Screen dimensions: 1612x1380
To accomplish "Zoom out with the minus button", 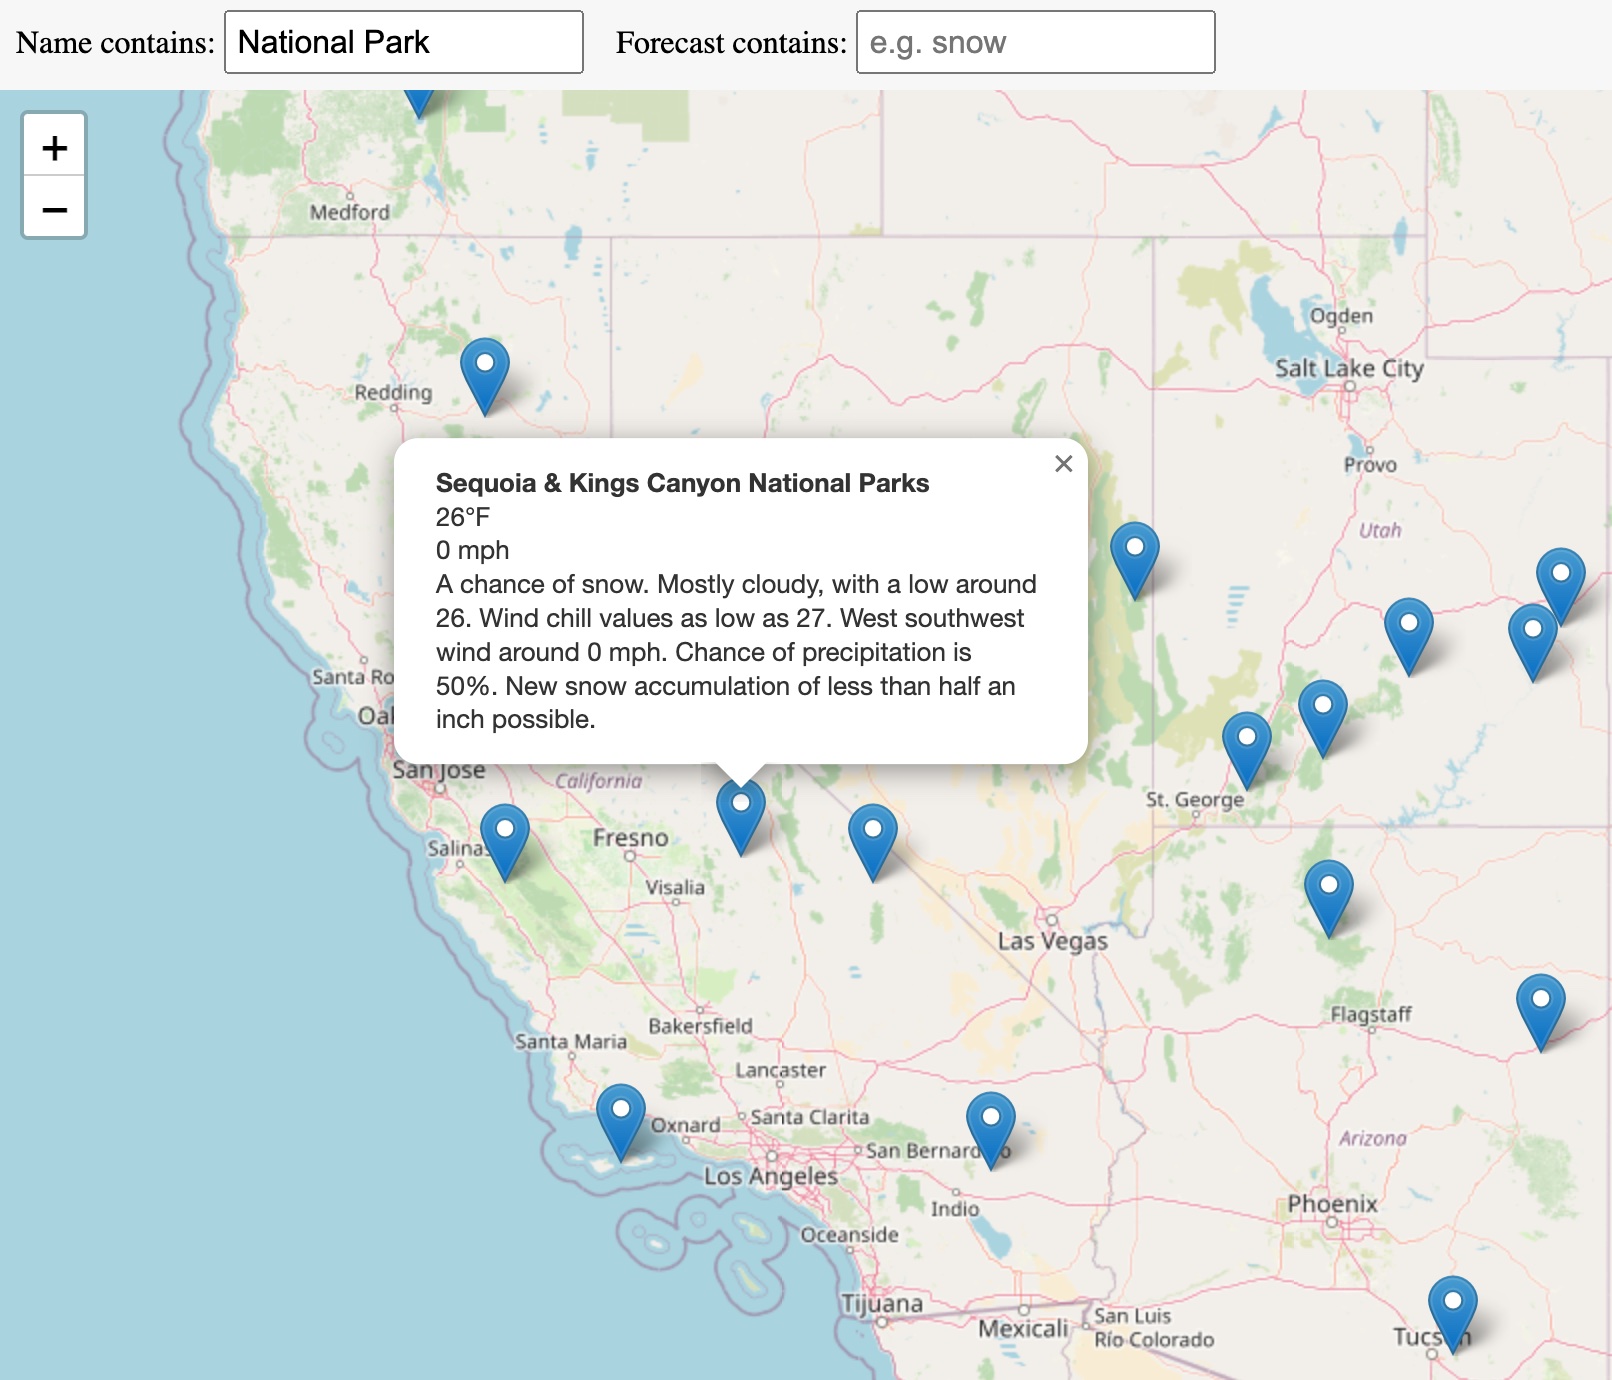I will 54,209.
